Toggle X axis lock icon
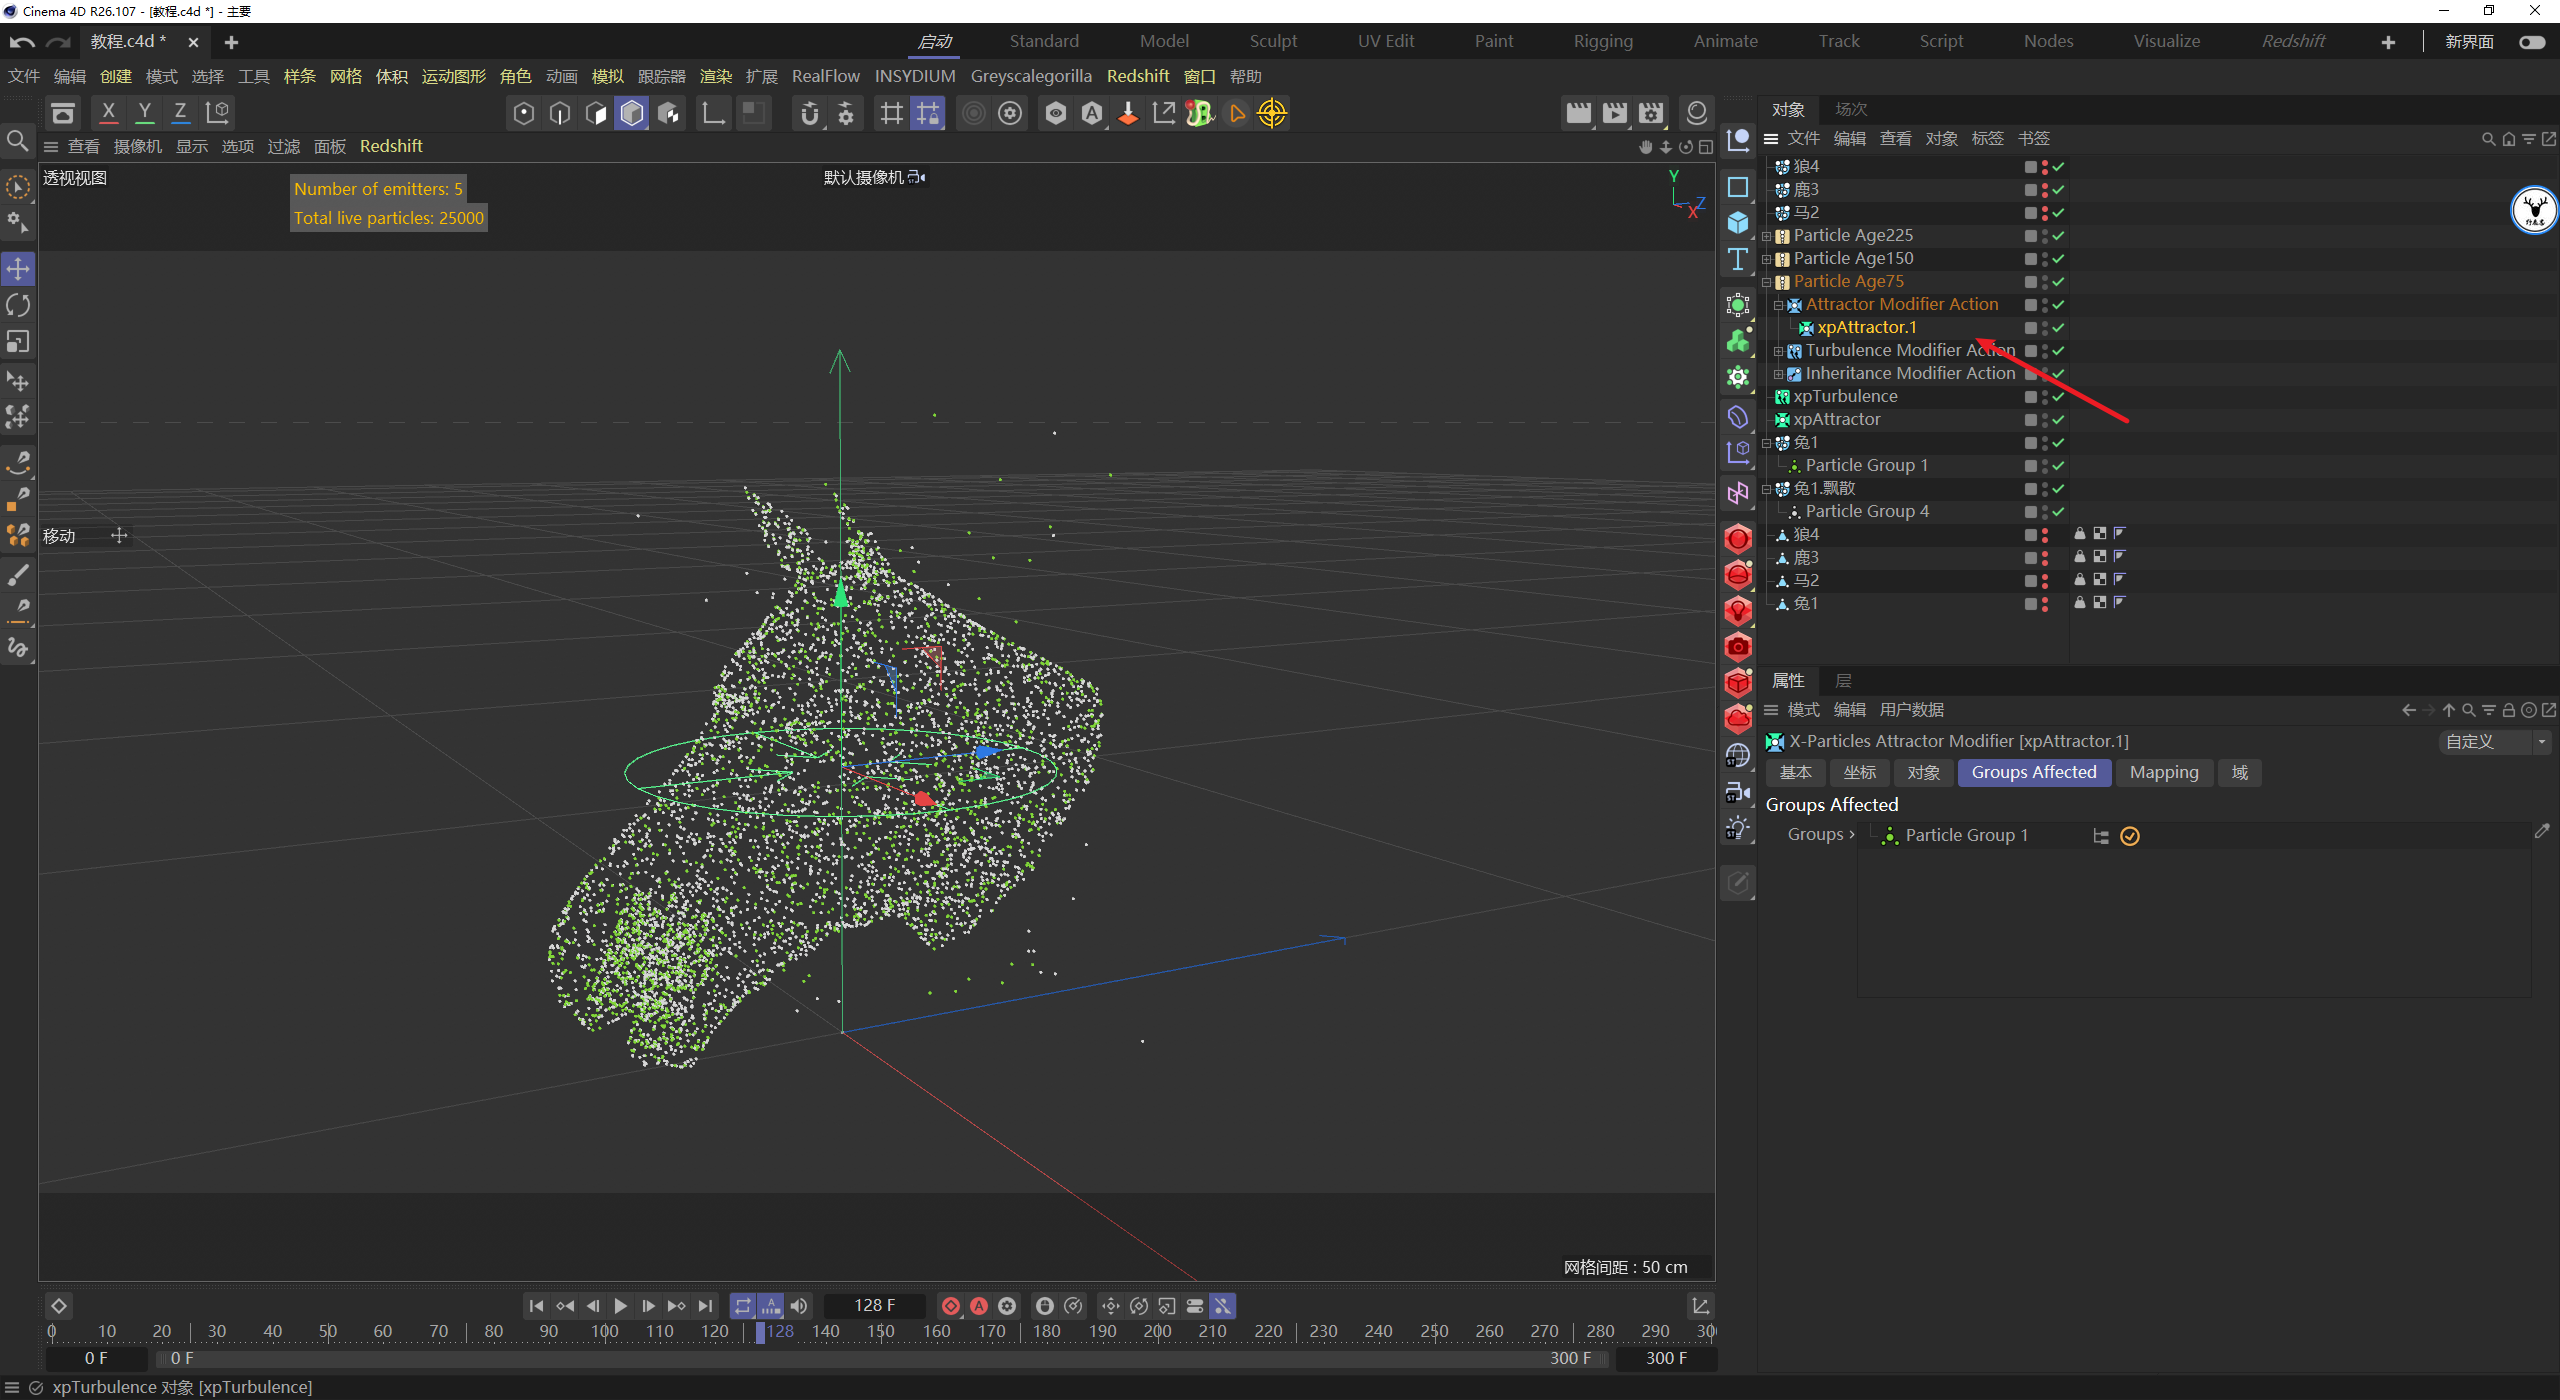This screenshot has width=2560, height=1400. (x=108, y=113)
